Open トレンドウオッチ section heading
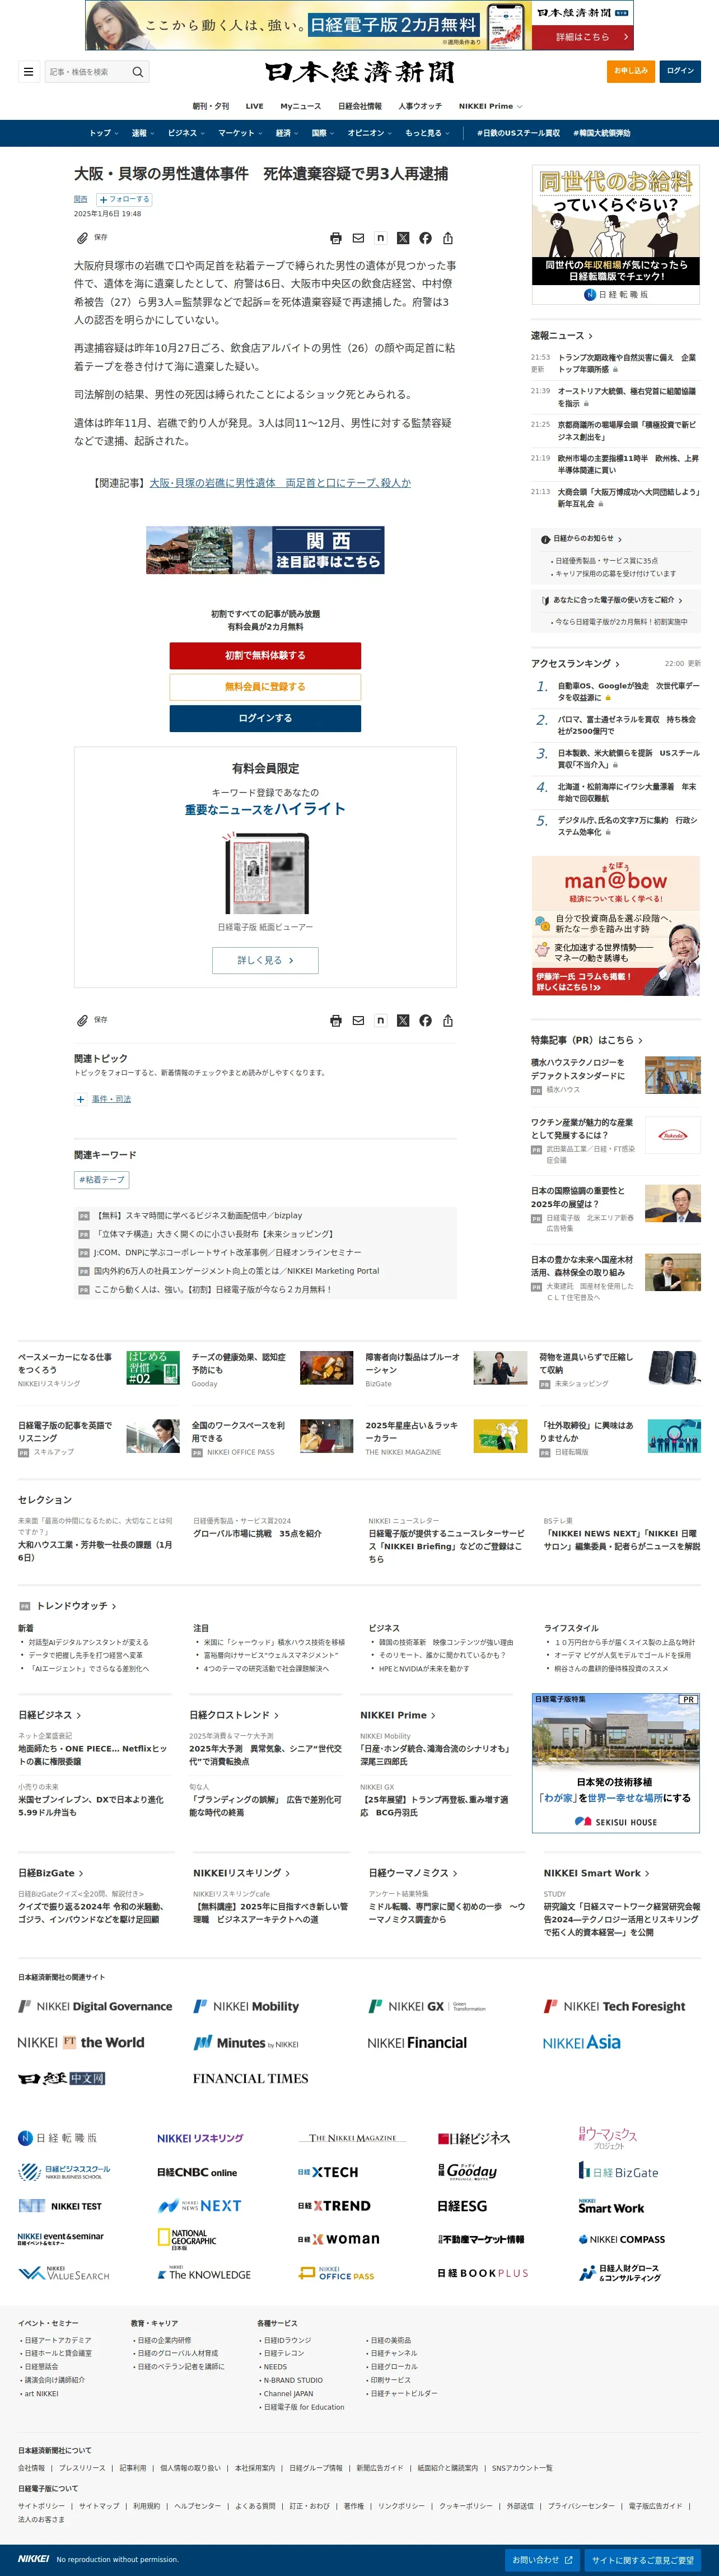719x2576 pixels. coord(77,1606)
